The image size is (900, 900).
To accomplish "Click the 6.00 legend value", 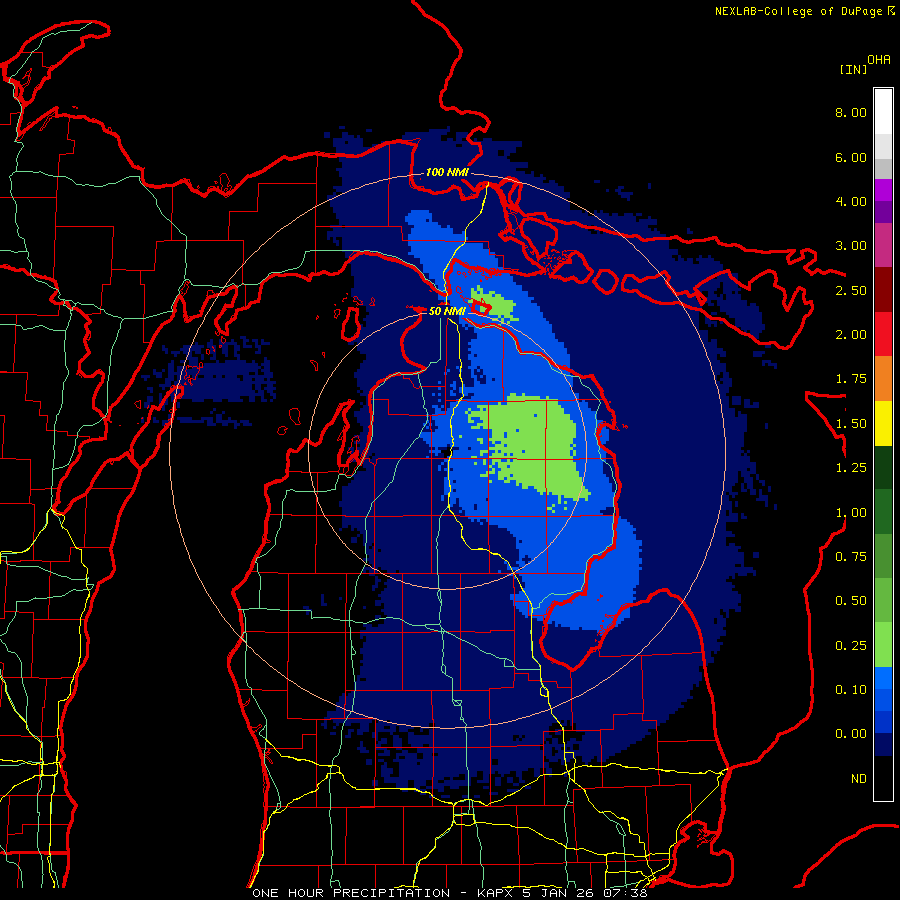I will coord(851,157).
